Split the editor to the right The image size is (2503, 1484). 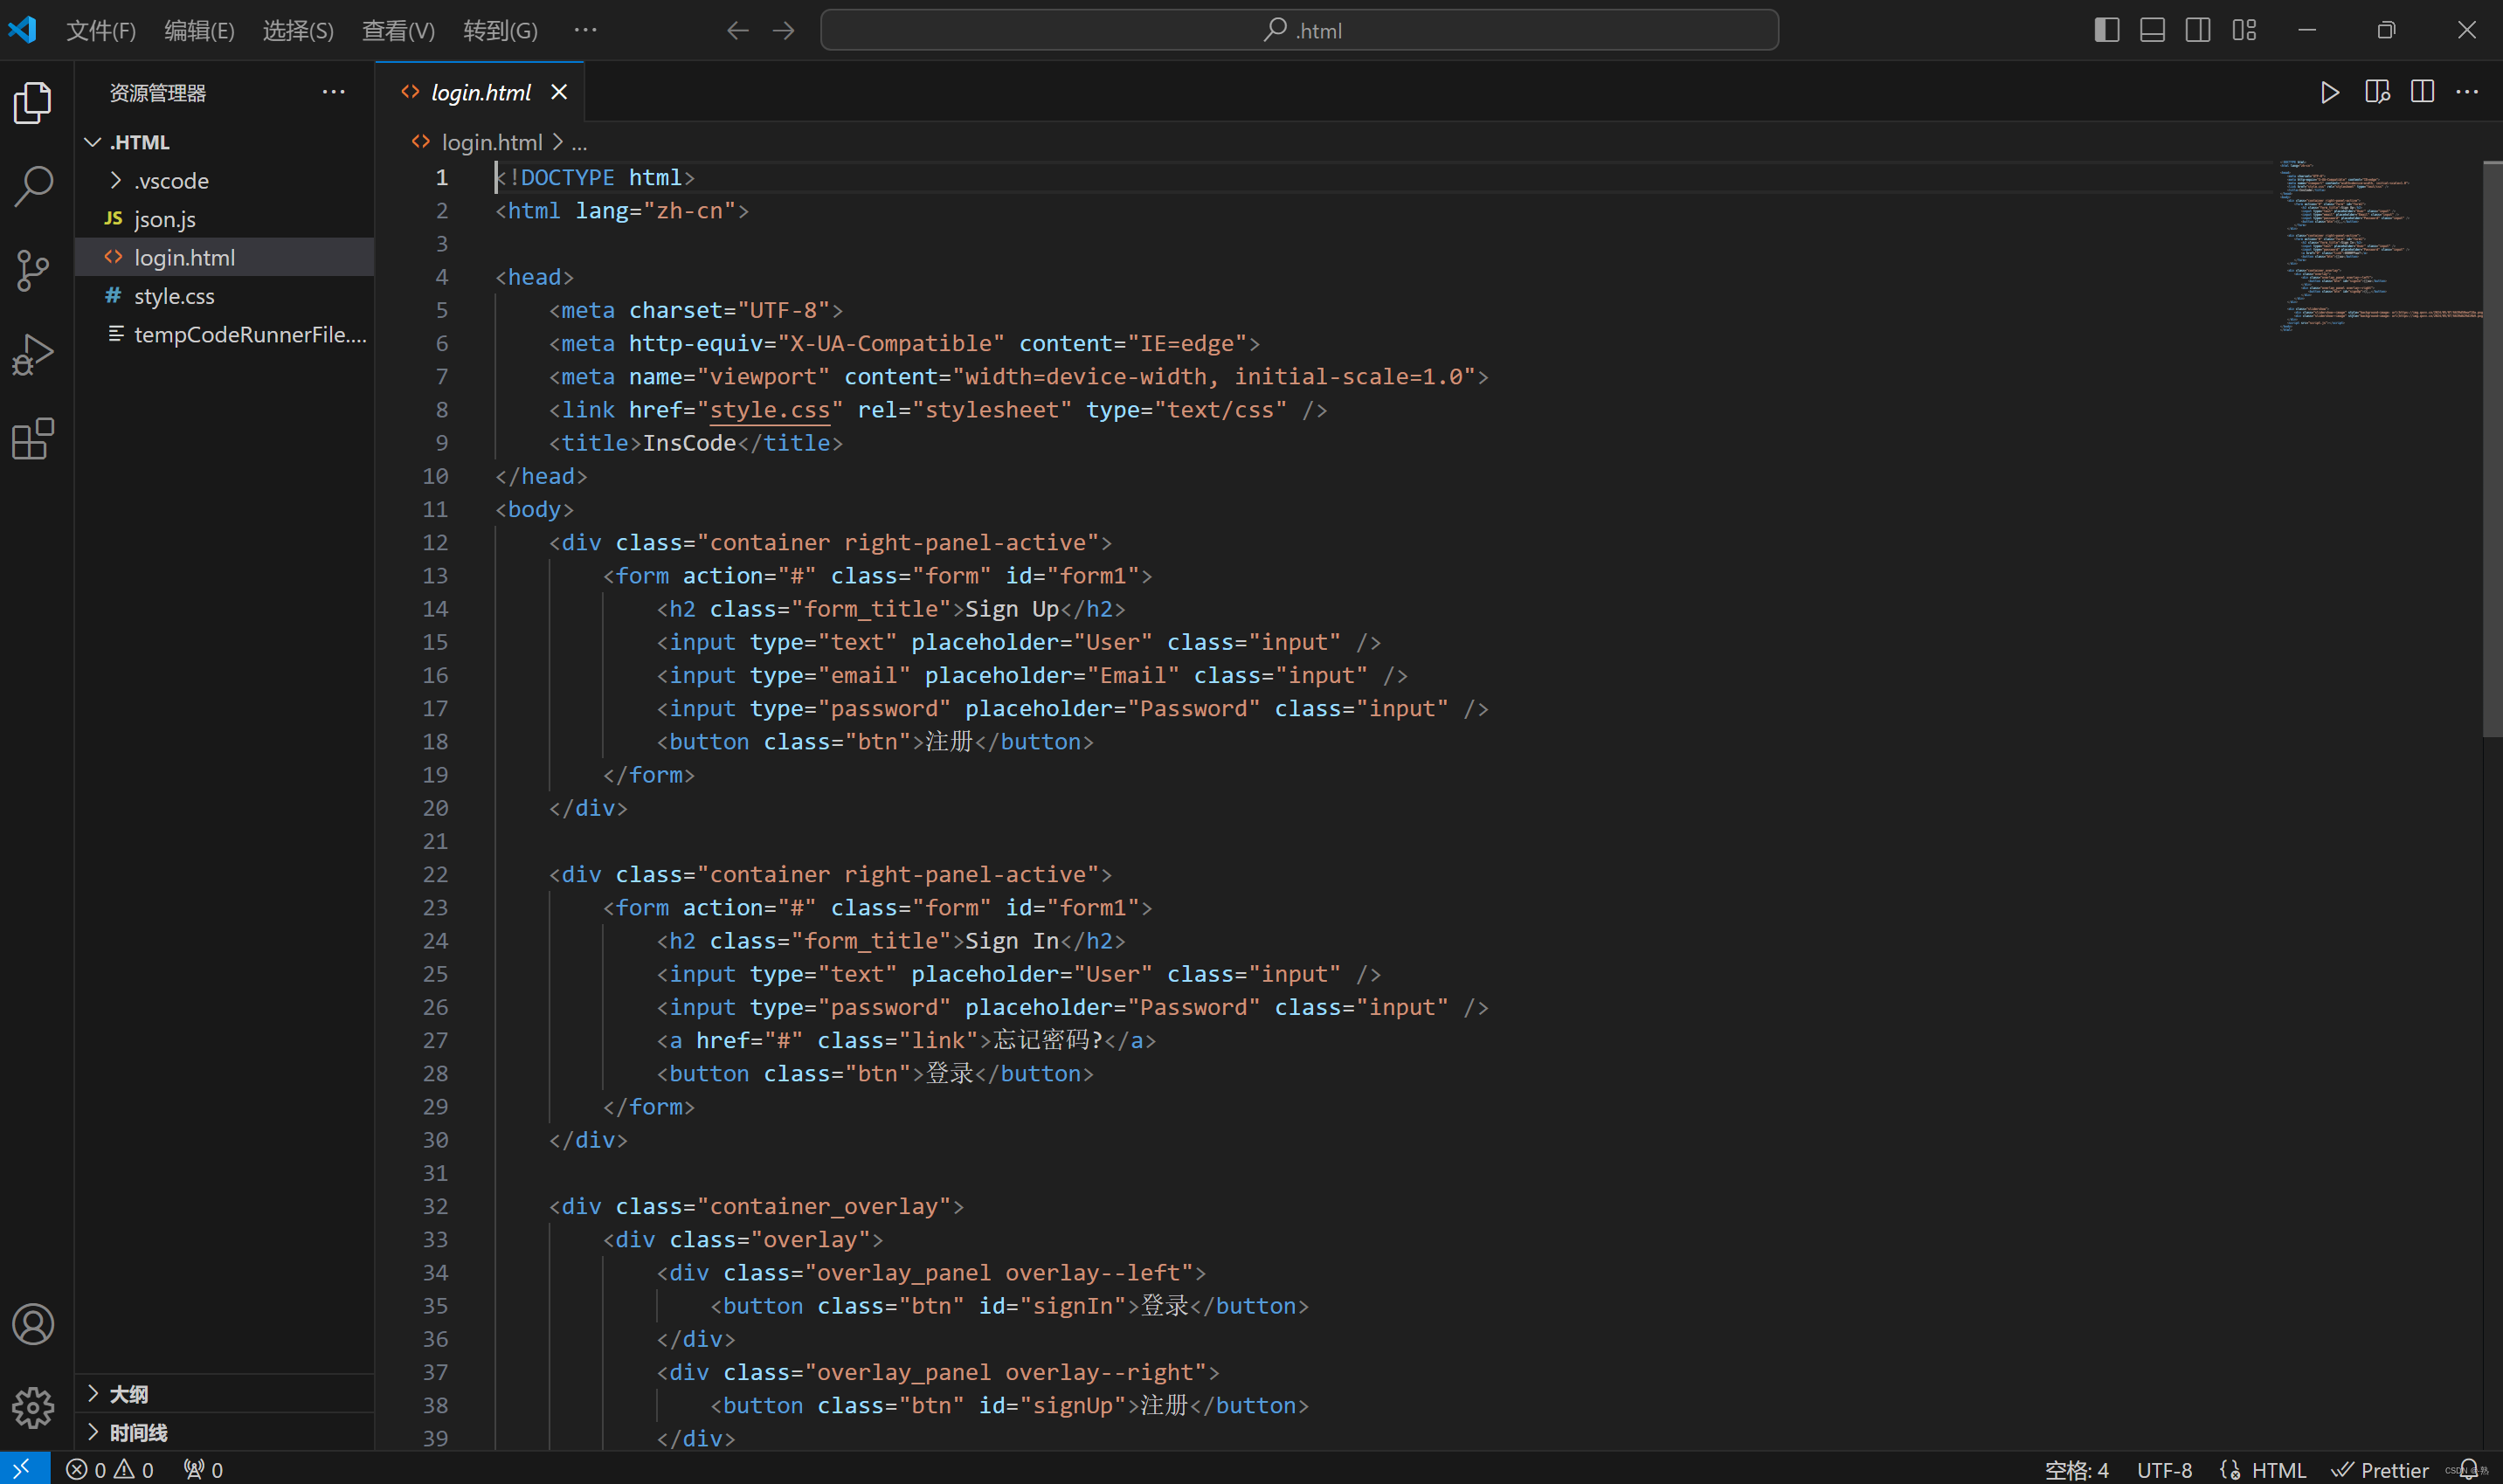click(x=2422, y=92)
